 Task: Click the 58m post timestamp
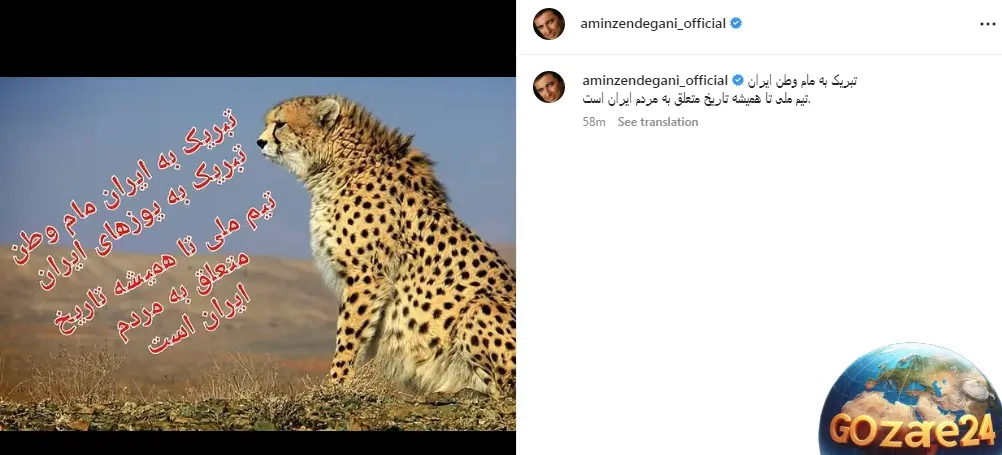click(x=594, y=121)
